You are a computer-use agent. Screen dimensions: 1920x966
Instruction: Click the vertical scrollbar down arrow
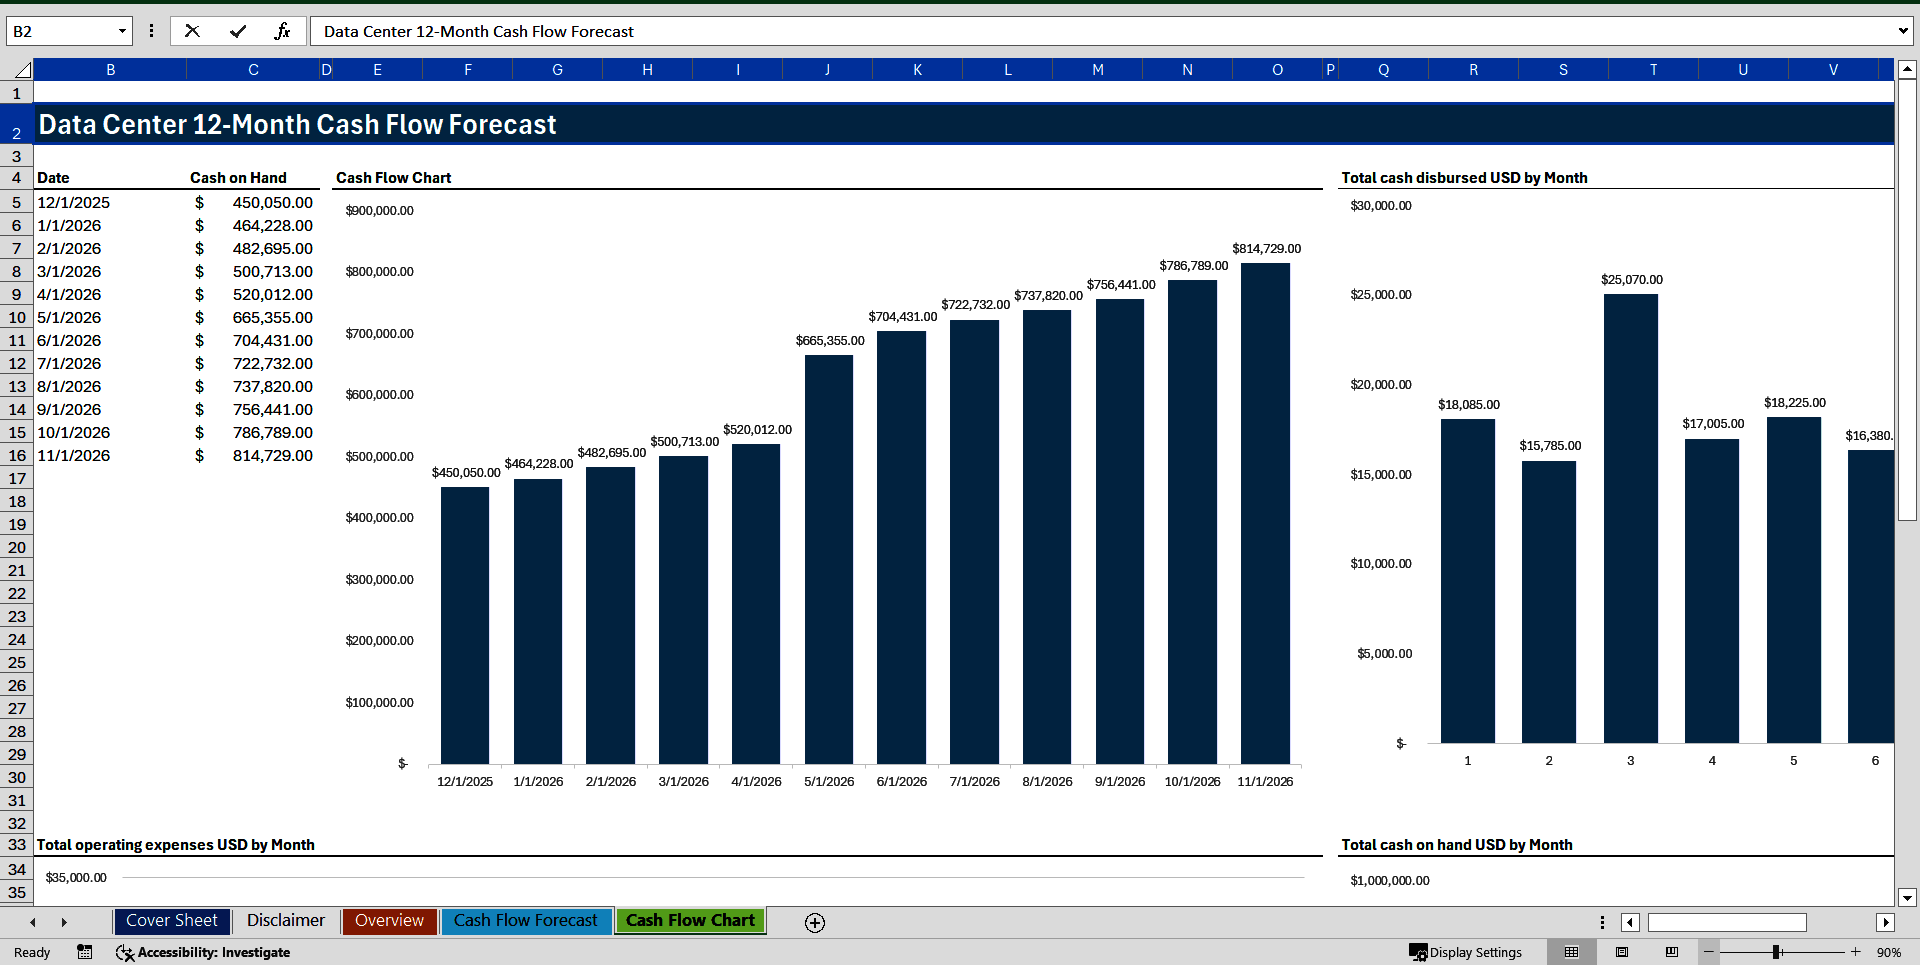click(x=1909, y=897)
